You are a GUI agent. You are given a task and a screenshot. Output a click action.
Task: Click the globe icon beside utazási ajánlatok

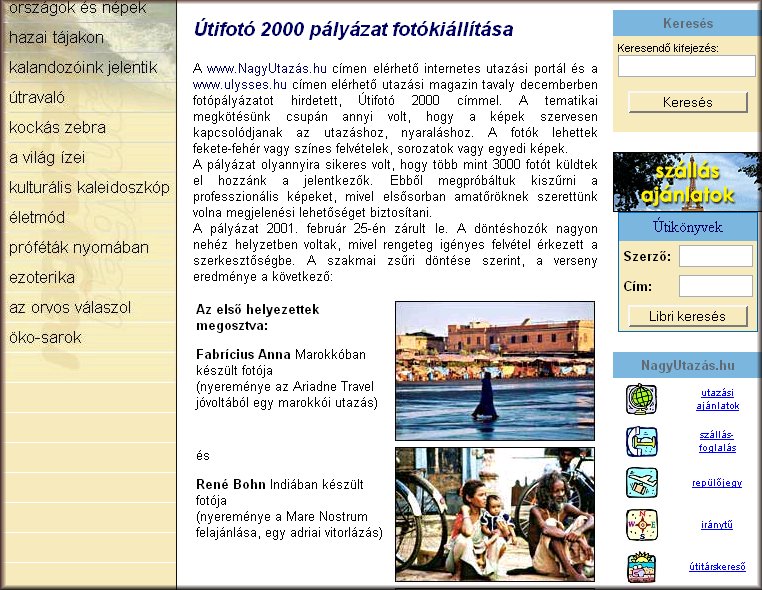pos(641,399)
